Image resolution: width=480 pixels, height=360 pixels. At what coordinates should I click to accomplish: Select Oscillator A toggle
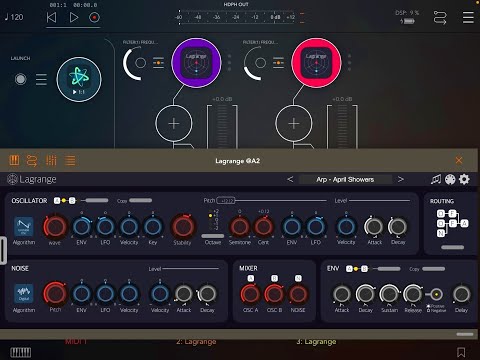(x=57, y=200)
